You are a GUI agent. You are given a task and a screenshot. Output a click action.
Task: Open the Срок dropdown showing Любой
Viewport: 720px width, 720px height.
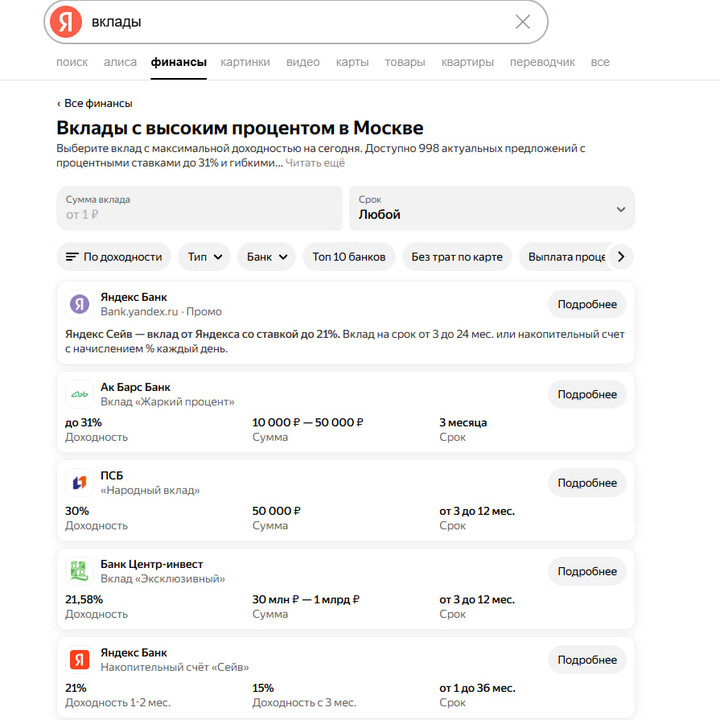click(492, 208)
